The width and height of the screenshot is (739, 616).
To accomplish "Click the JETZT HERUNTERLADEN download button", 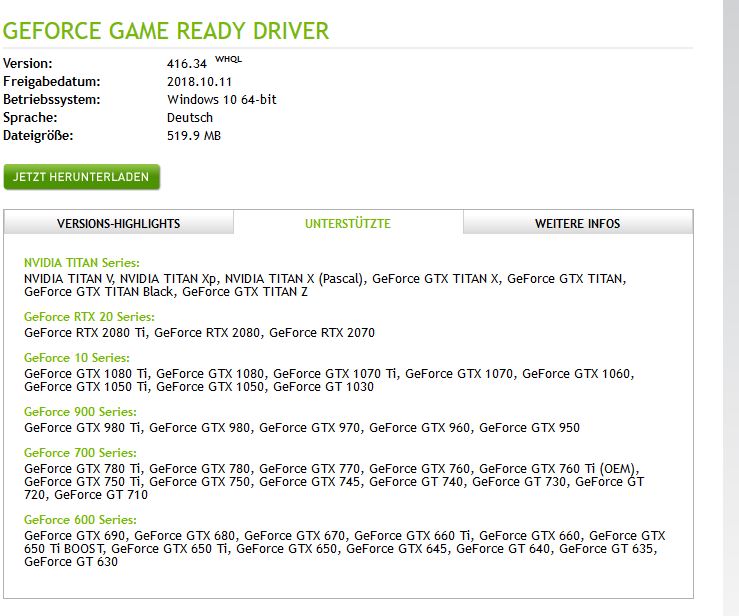I will click(x=82, y=177).
